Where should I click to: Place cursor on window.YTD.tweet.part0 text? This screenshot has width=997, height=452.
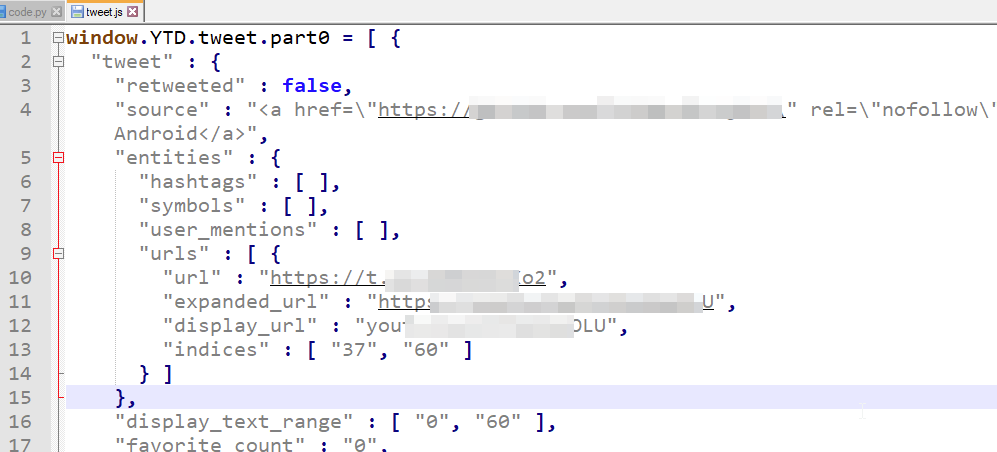pos(198,38)
